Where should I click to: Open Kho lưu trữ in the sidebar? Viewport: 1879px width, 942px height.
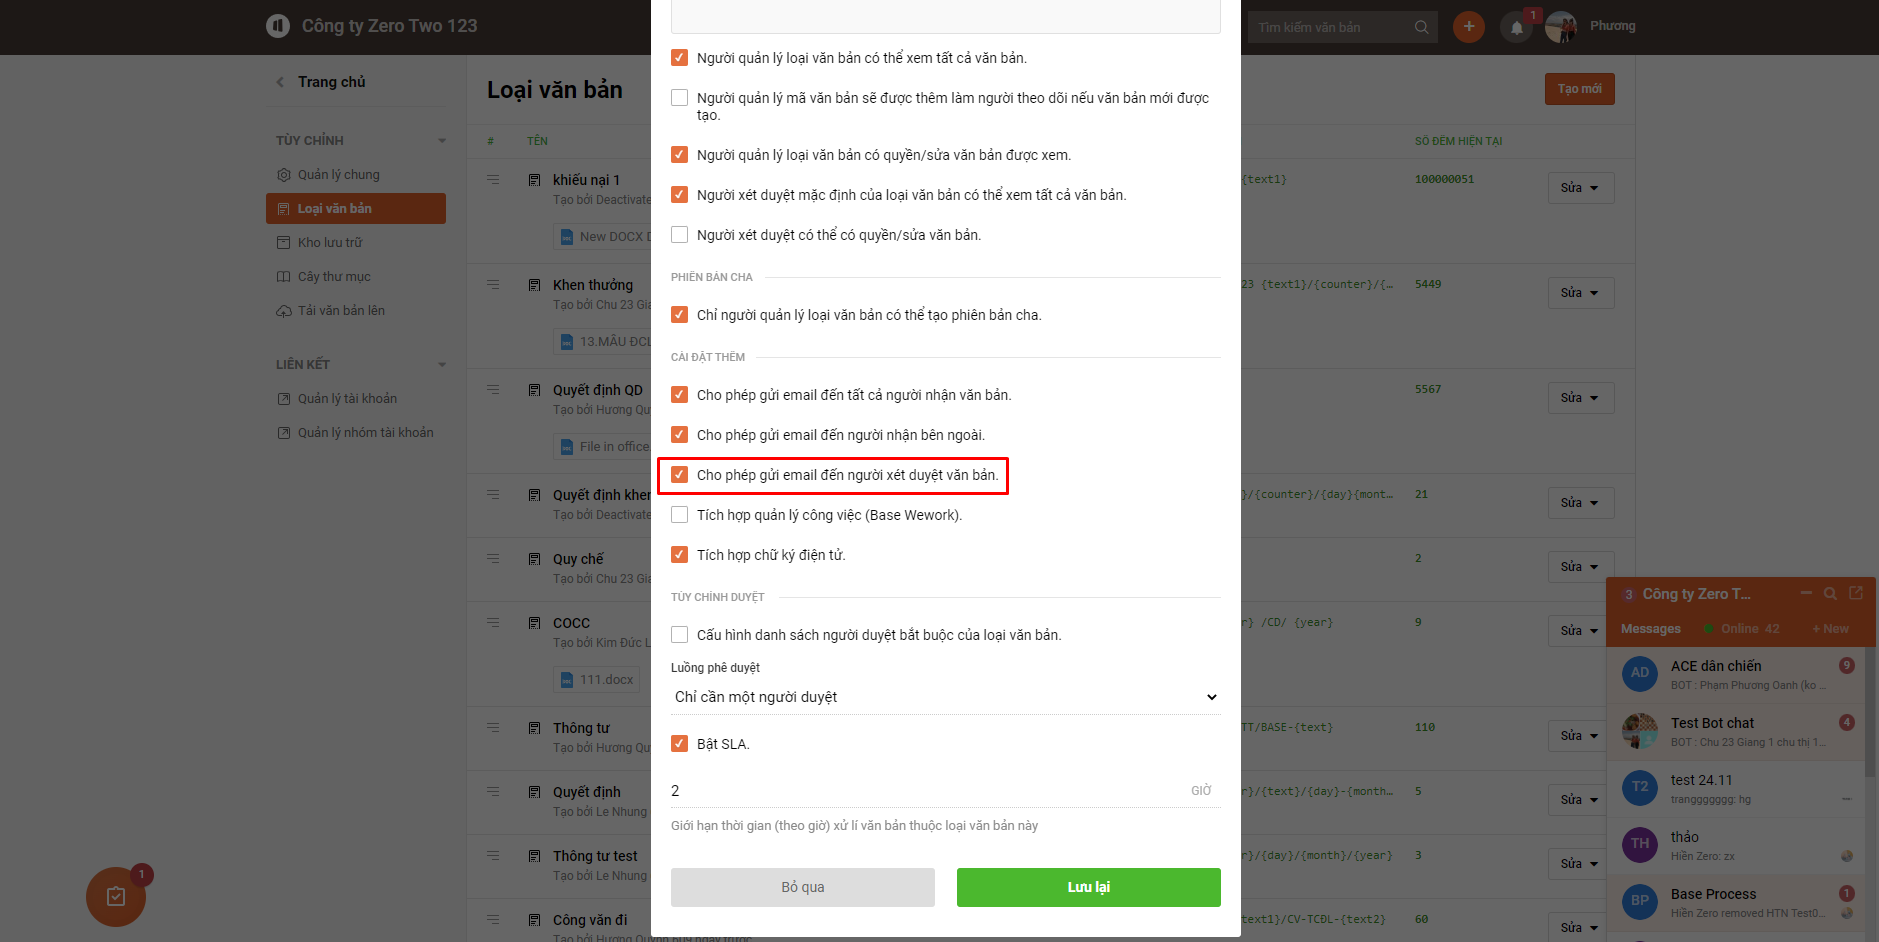[x=330, y=243]
